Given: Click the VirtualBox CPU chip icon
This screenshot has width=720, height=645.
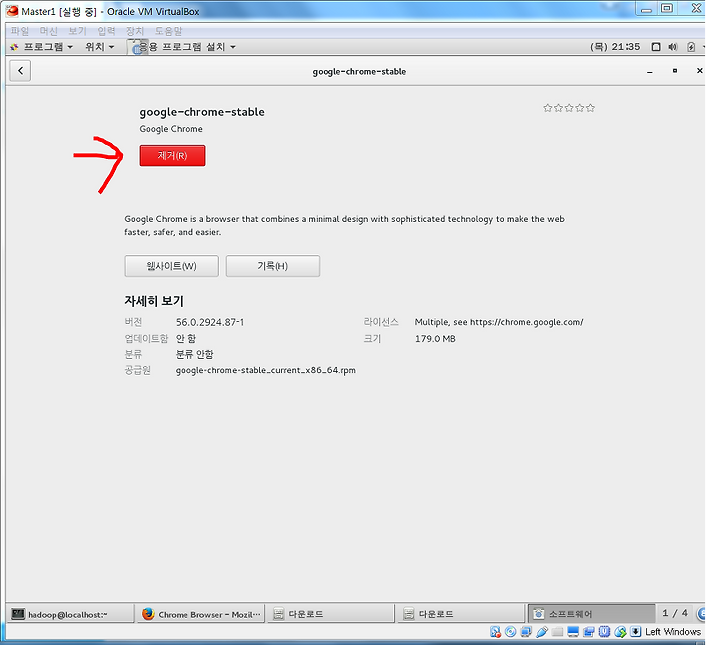Looking at the screenshot, I should (x=604, y=632).
